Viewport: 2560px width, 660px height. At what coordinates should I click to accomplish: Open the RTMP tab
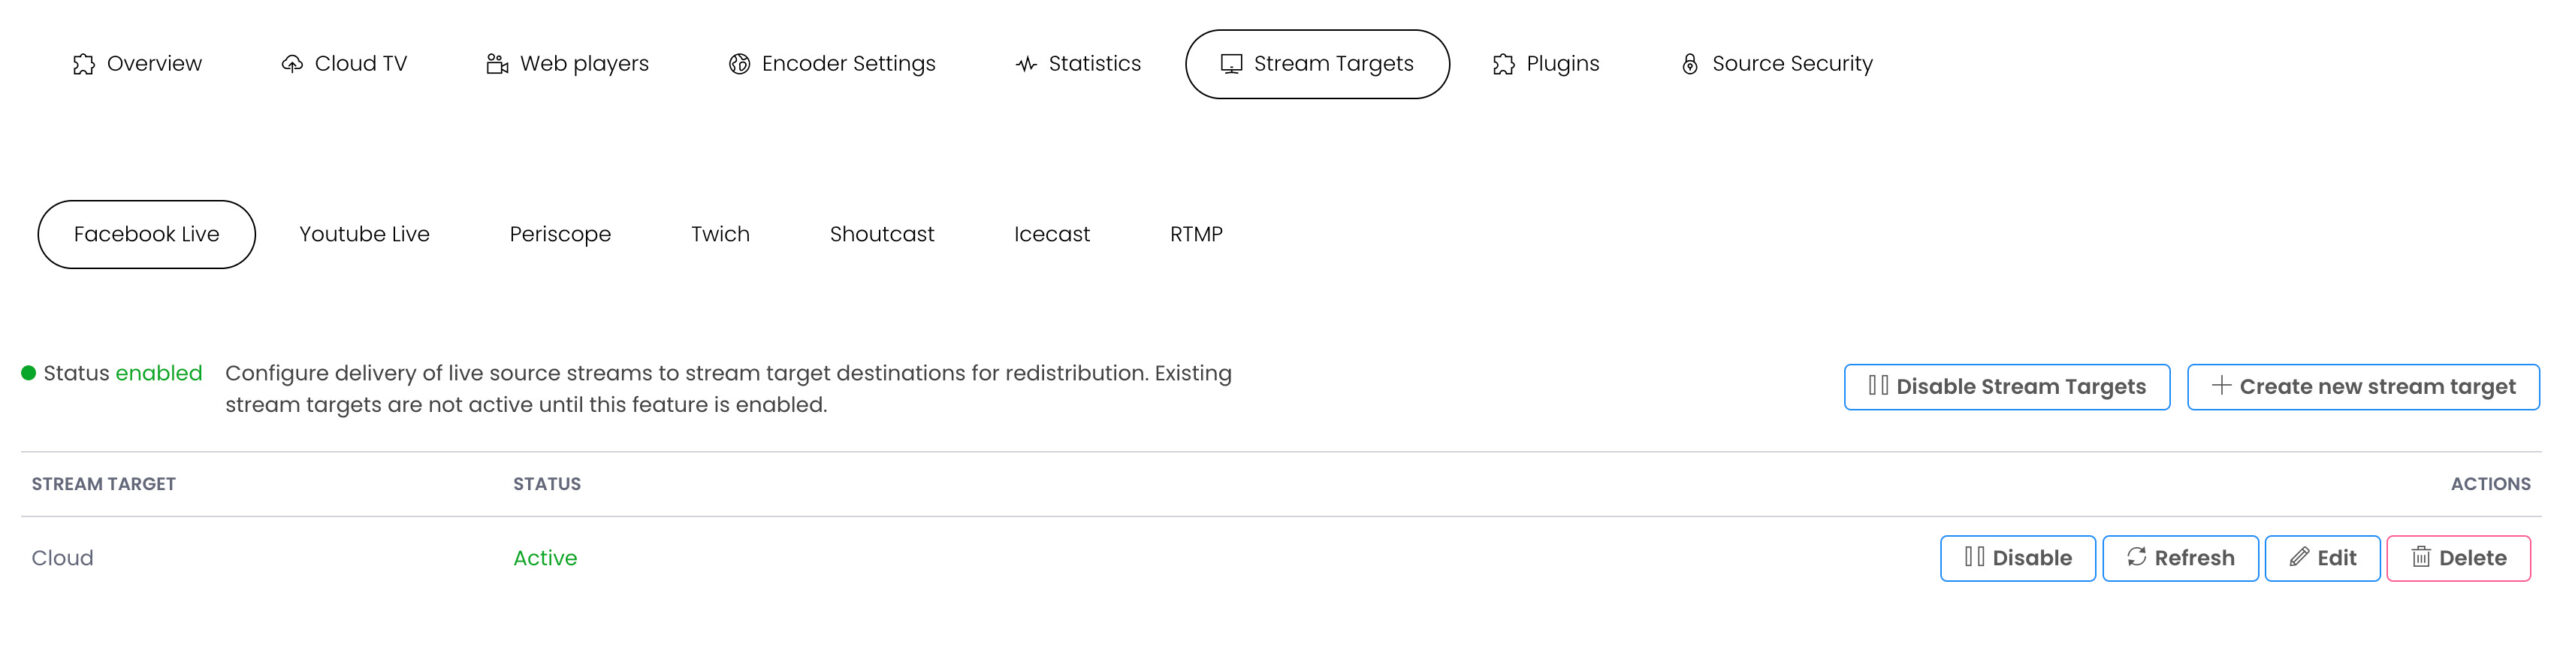(1196, 234)
